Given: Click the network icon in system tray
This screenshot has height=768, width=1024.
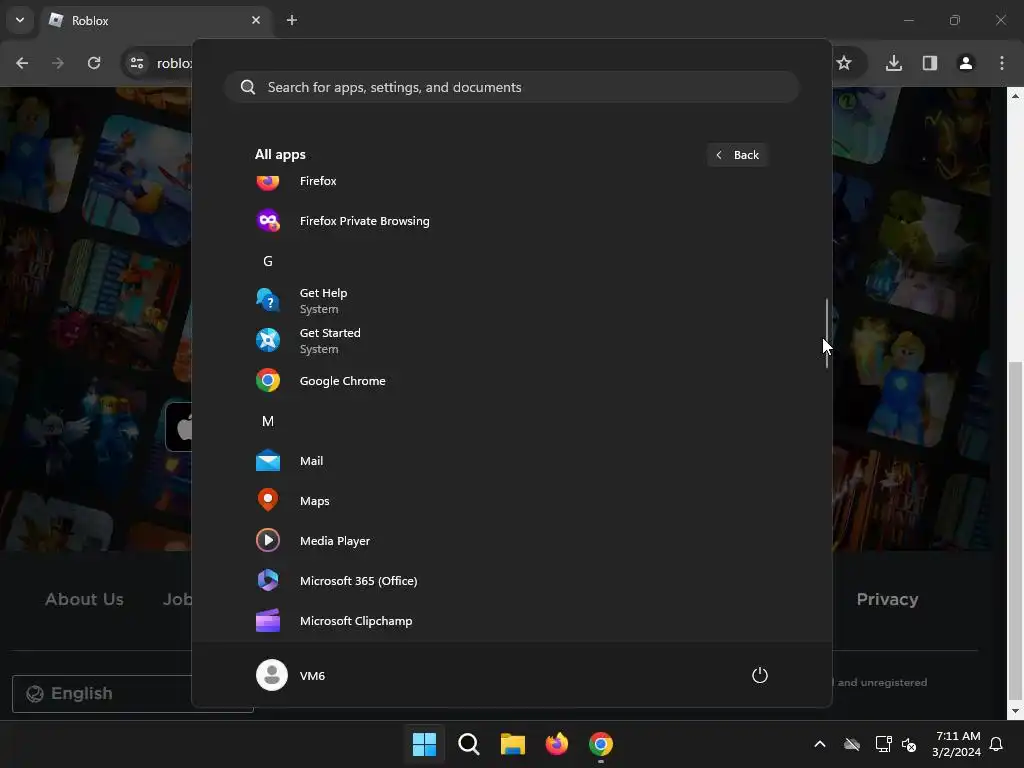Looking at the screenshot, I should [883, 744].
